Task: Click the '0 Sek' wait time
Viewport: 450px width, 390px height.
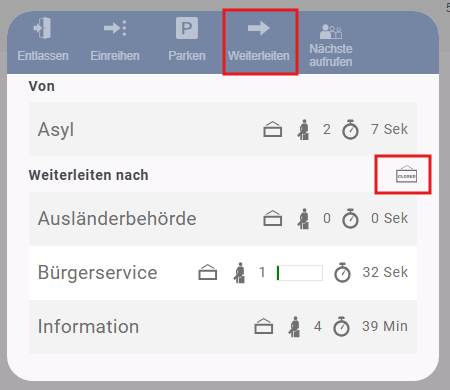Action: coord(389,218)
